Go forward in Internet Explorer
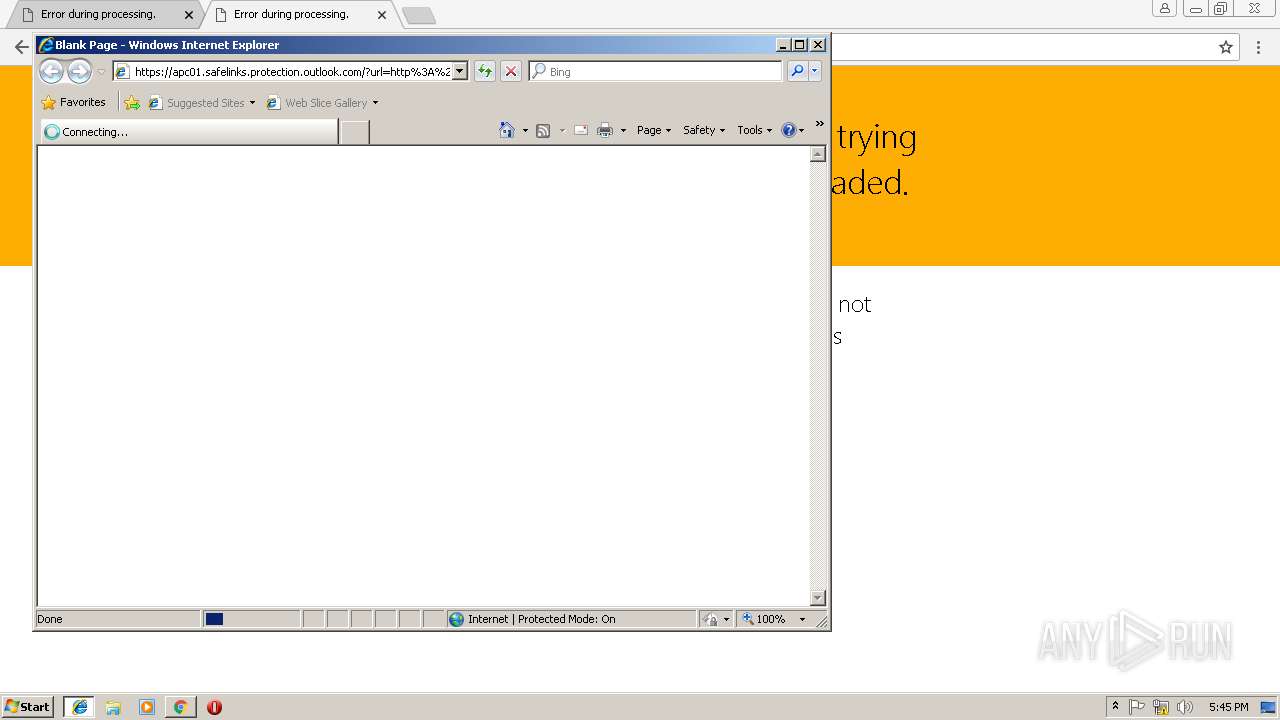 [x=80, y=71]
